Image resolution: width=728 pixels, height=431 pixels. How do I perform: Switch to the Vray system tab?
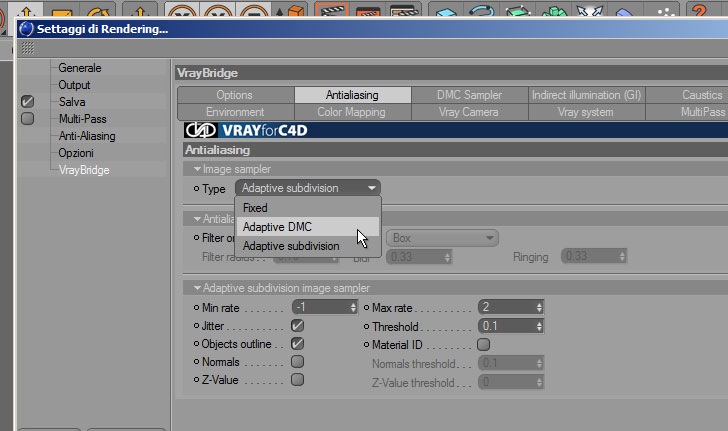pyautogui.click(x=587, y=112)
